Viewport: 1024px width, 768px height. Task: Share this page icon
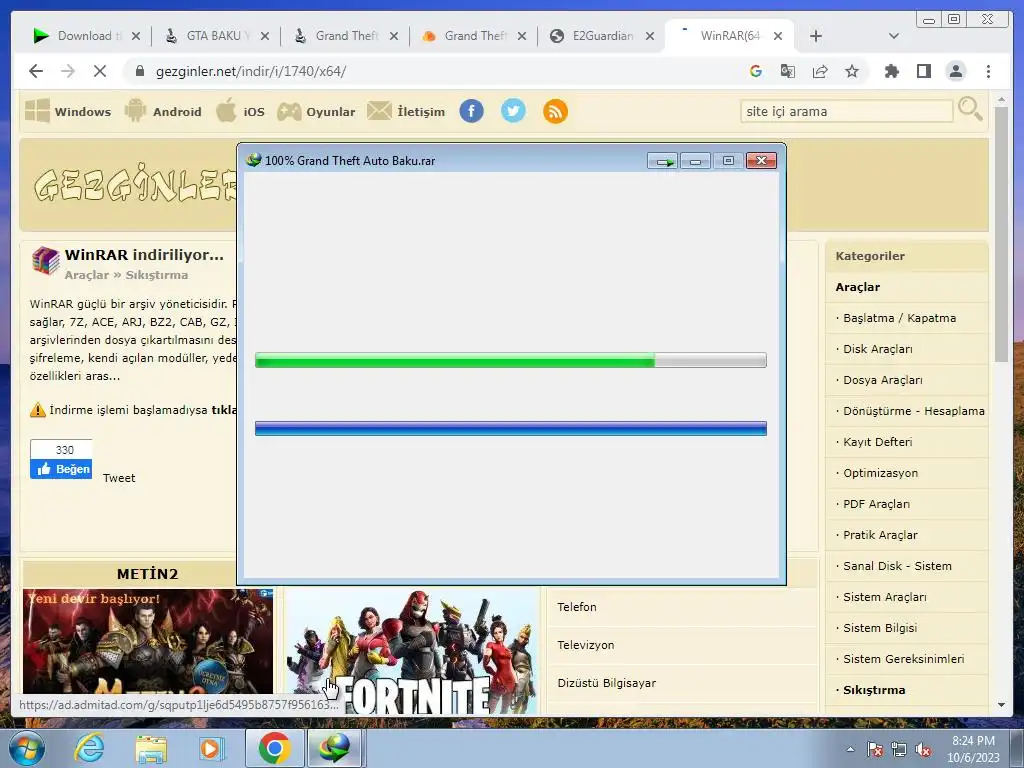[x=820, y=71]
